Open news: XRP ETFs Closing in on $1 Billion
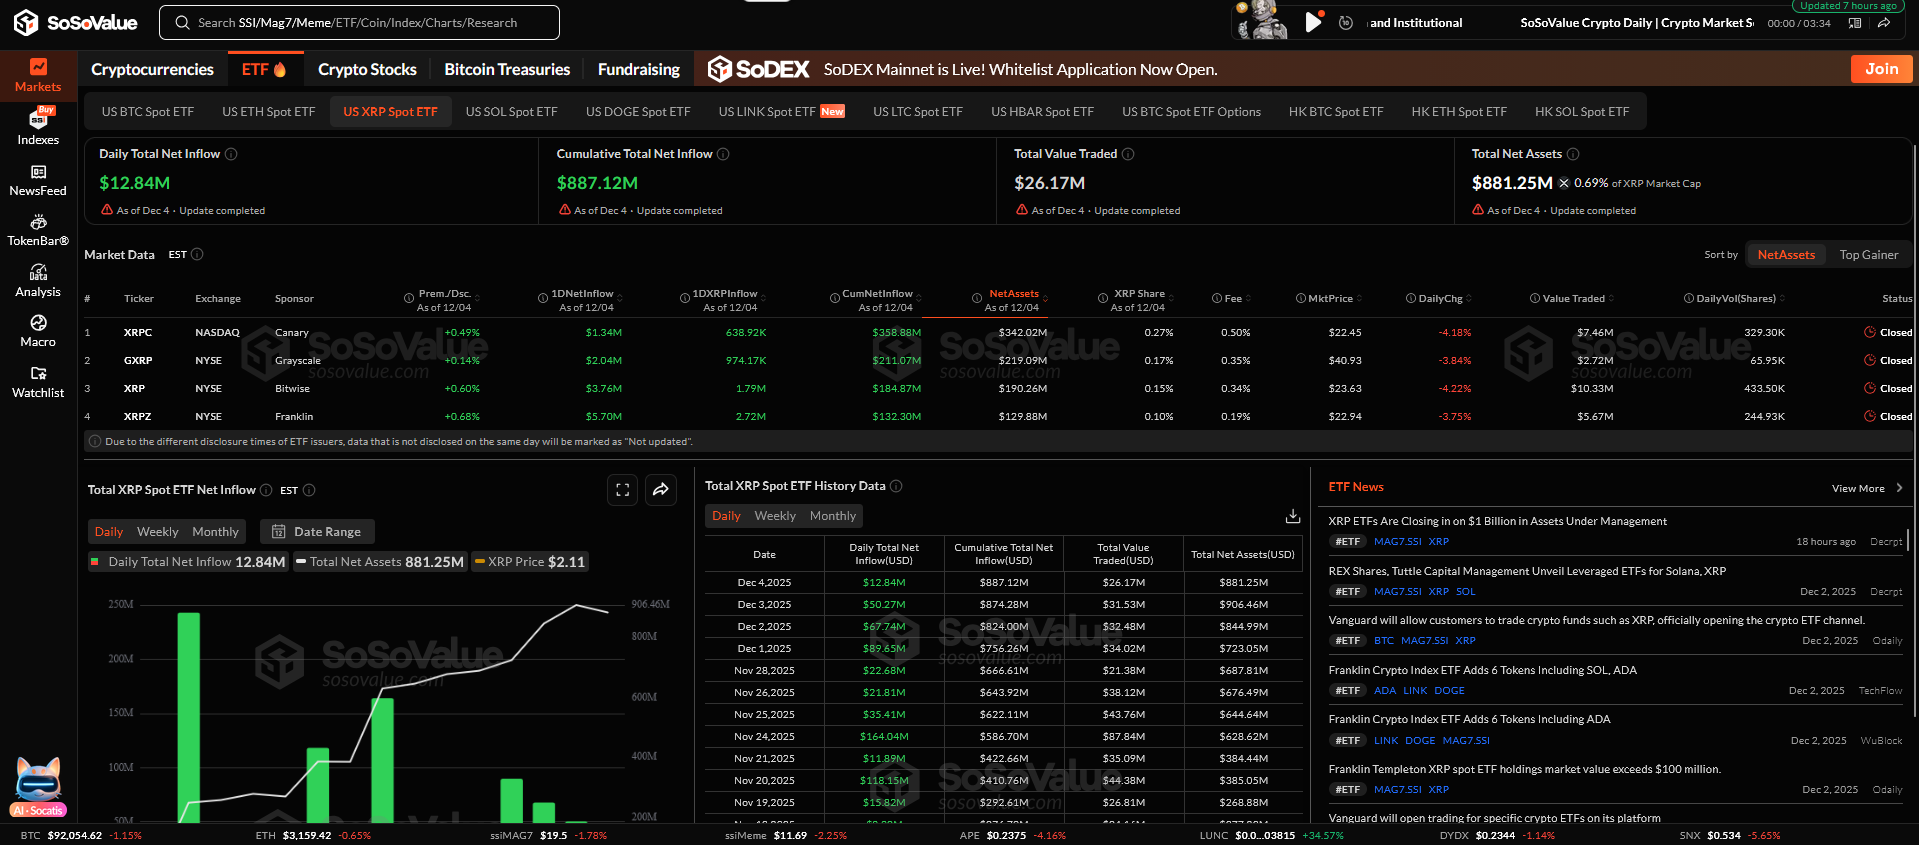The image size is (1919, 845). (1497, 521)
